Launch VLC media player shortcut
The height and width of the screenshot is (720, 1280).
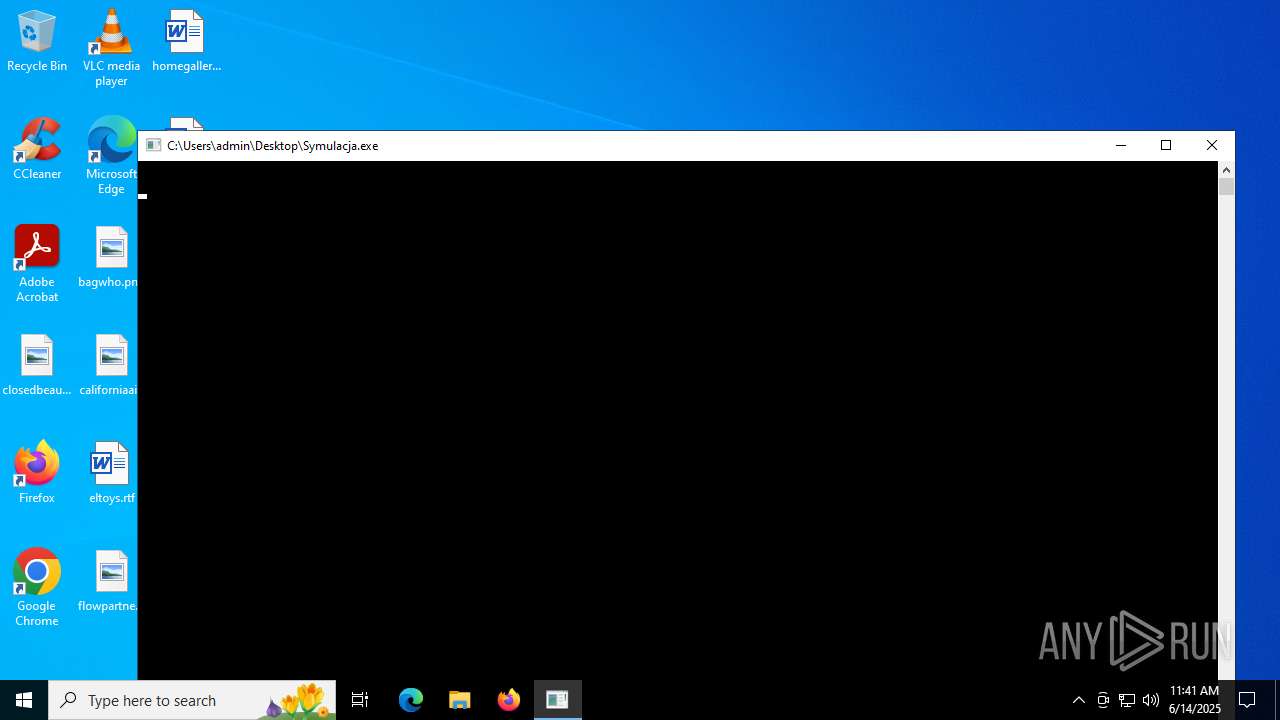[111, 48]
